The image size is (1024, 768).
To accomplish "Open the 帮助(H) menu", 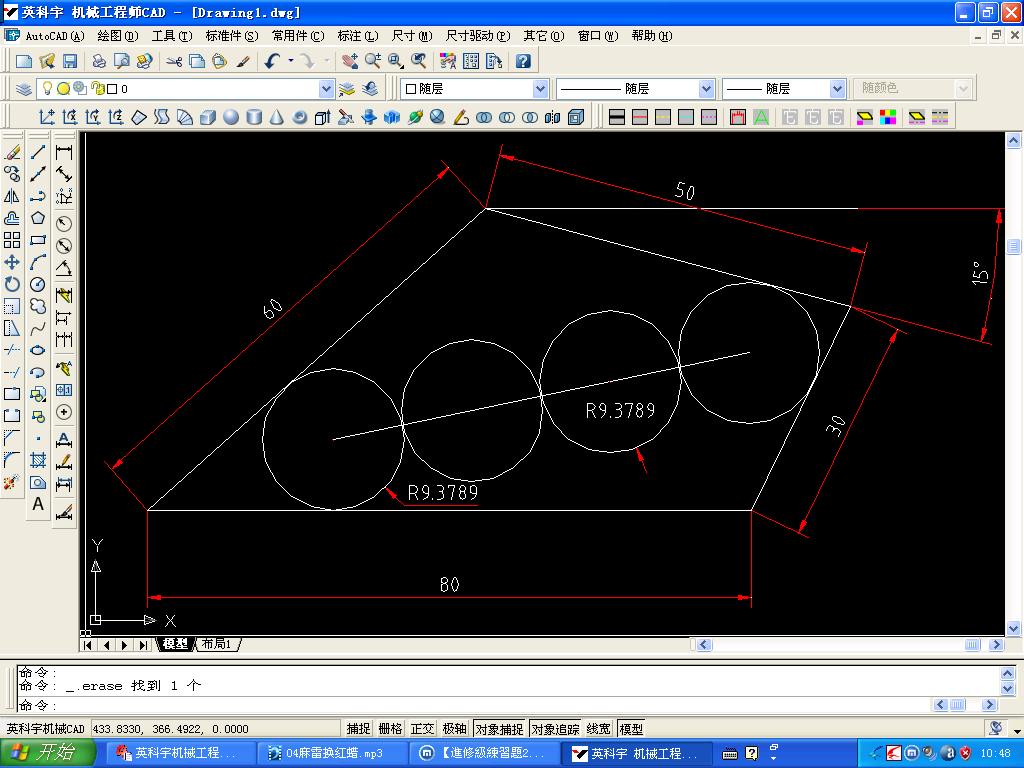I will click(651, 36).
